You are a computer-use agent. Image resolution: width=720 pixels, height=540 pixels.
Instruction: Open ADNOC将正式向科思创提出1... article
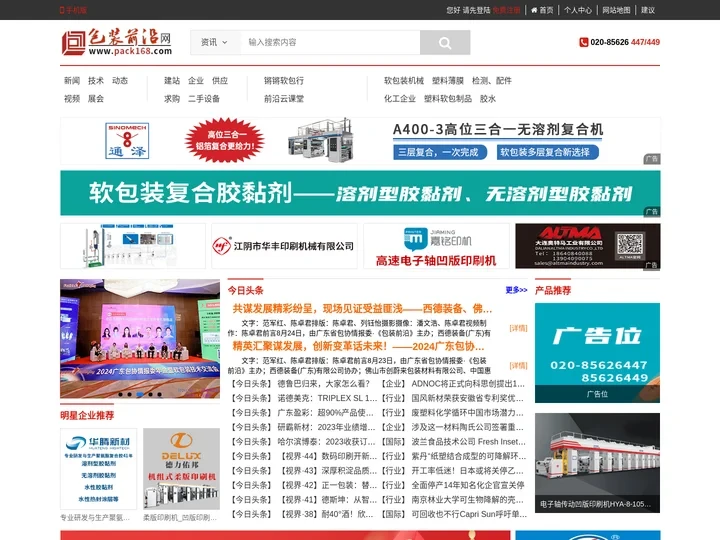pyautogui.click(x=468, y=384)
